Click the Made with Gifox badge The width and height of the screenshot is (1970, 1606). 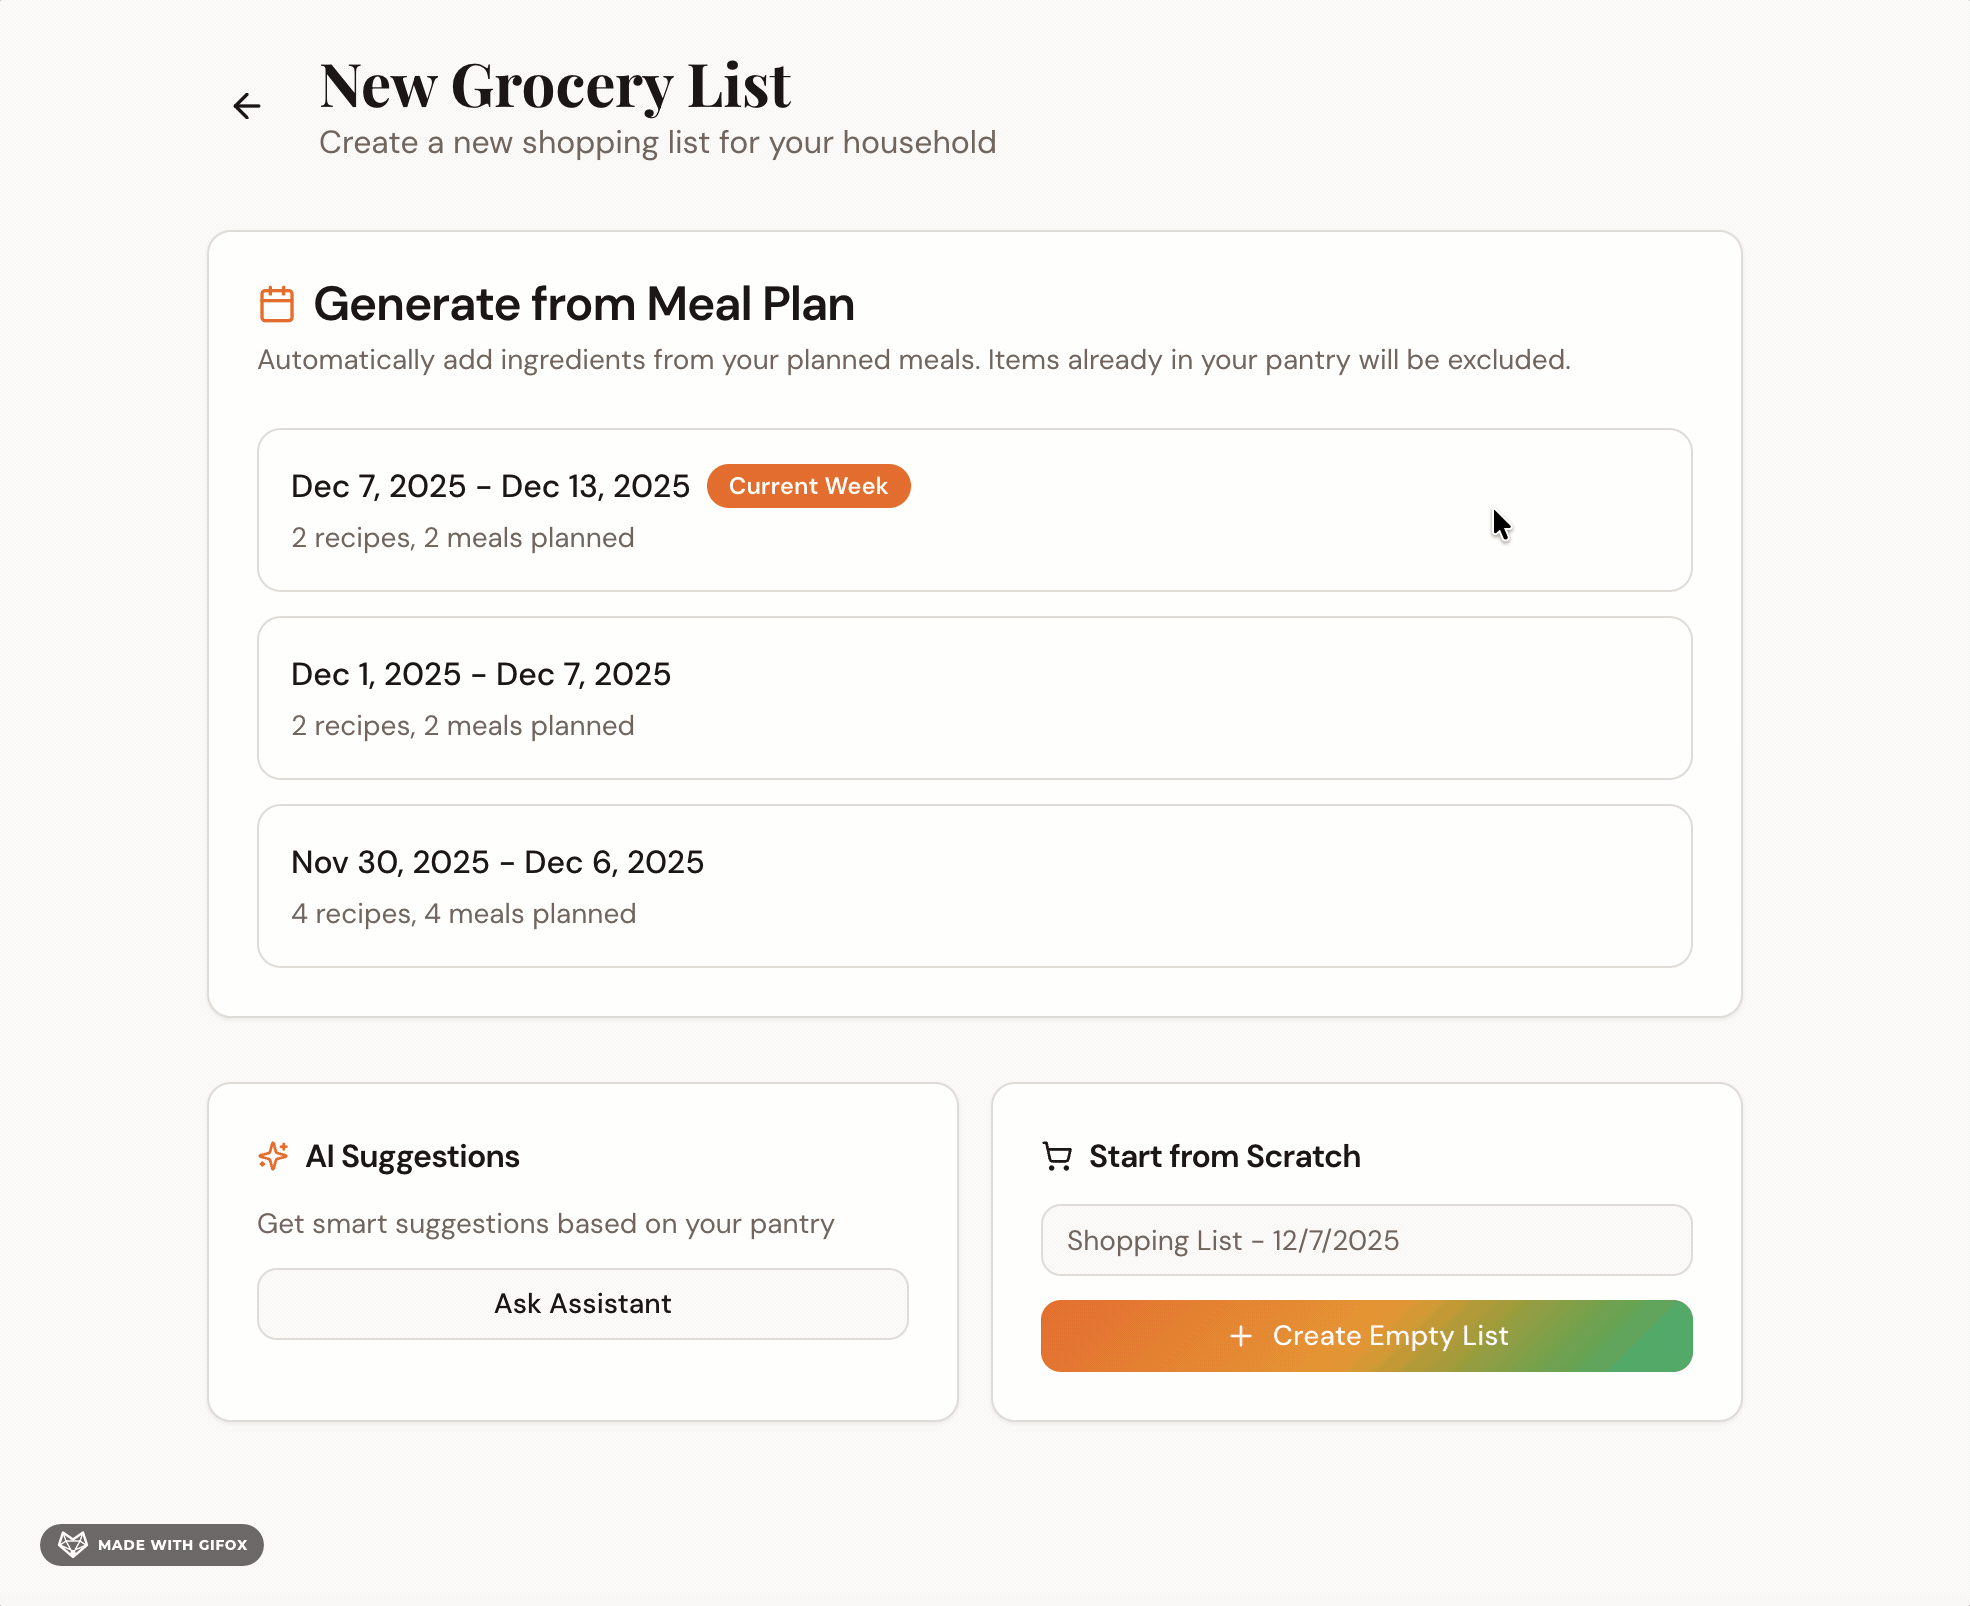(x=152, y=1545)
